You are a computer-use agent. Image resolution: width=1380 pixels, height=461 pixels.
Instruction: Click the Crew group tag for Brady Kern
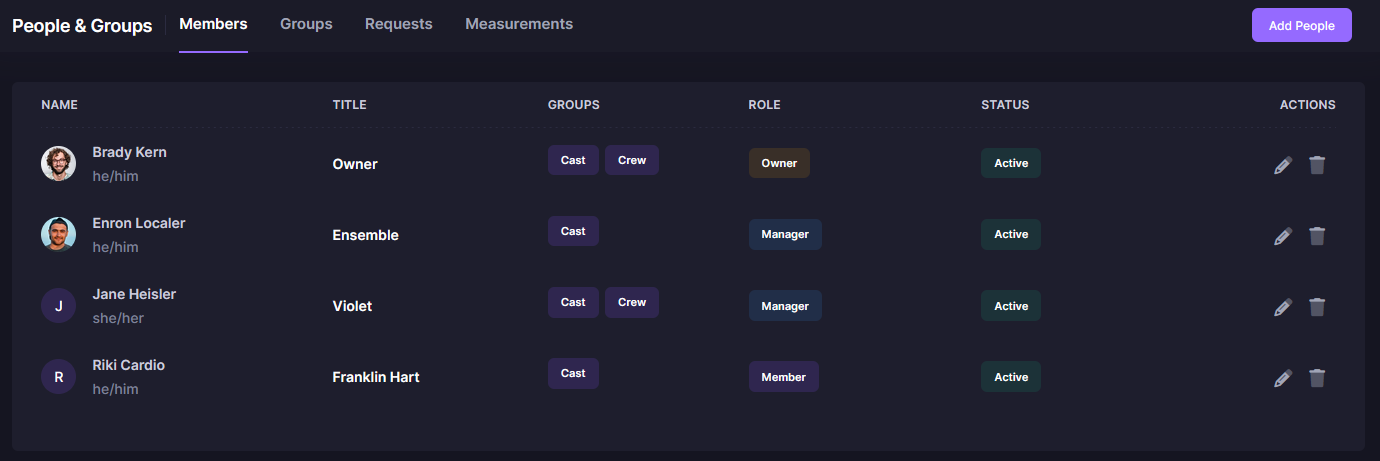[631, 160]
